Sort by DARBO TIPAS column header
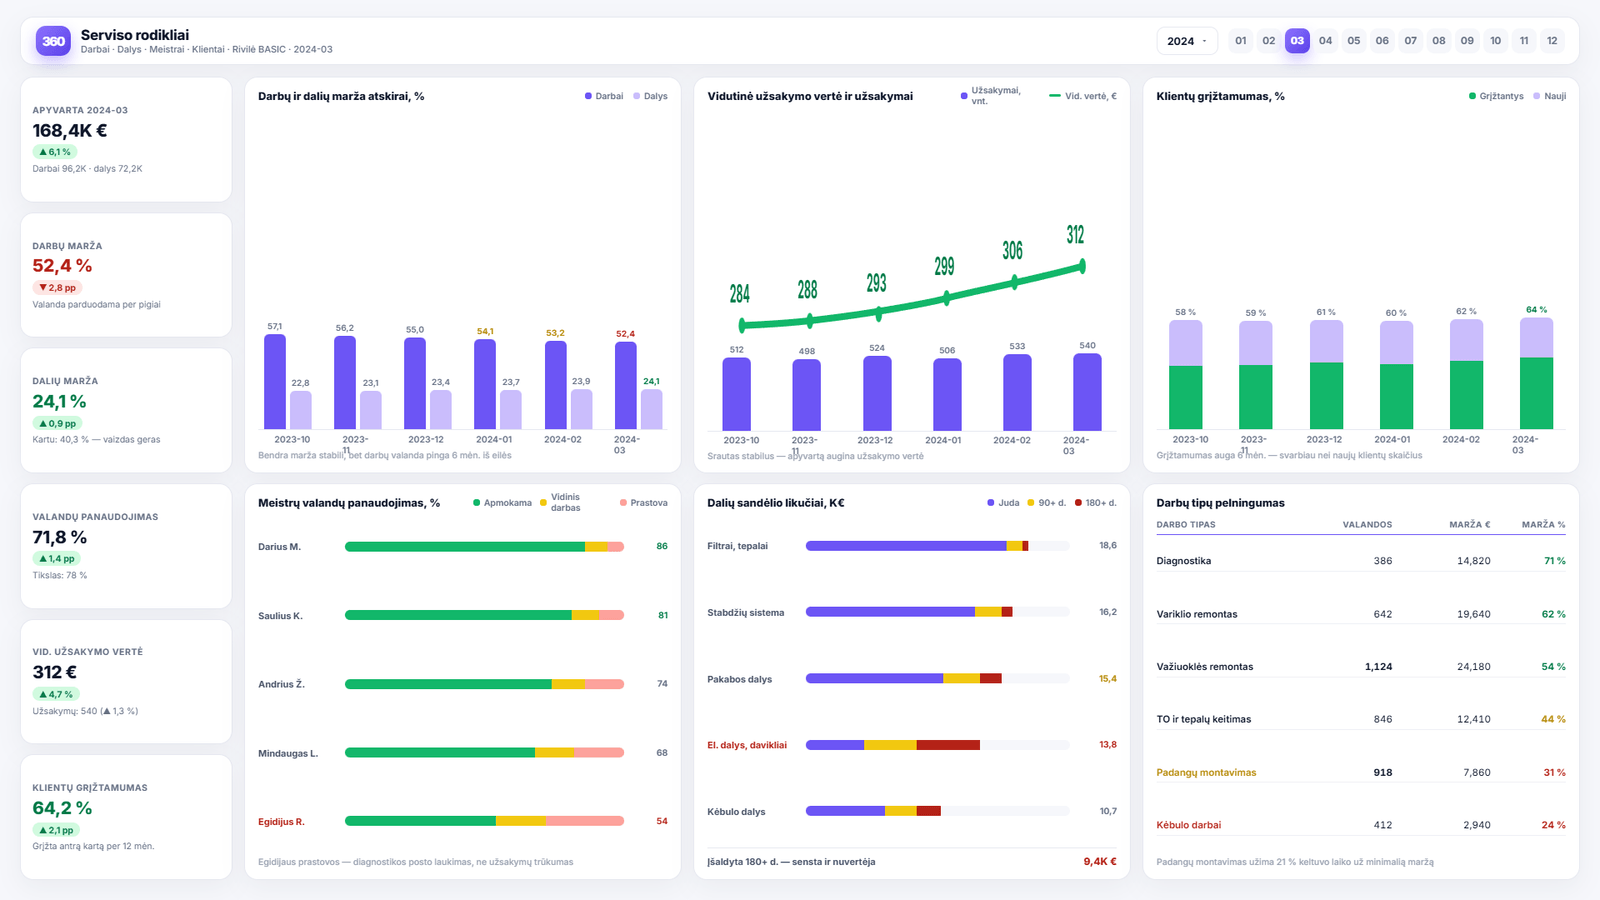The image size is (1600, 900). tap(1186, 524)
